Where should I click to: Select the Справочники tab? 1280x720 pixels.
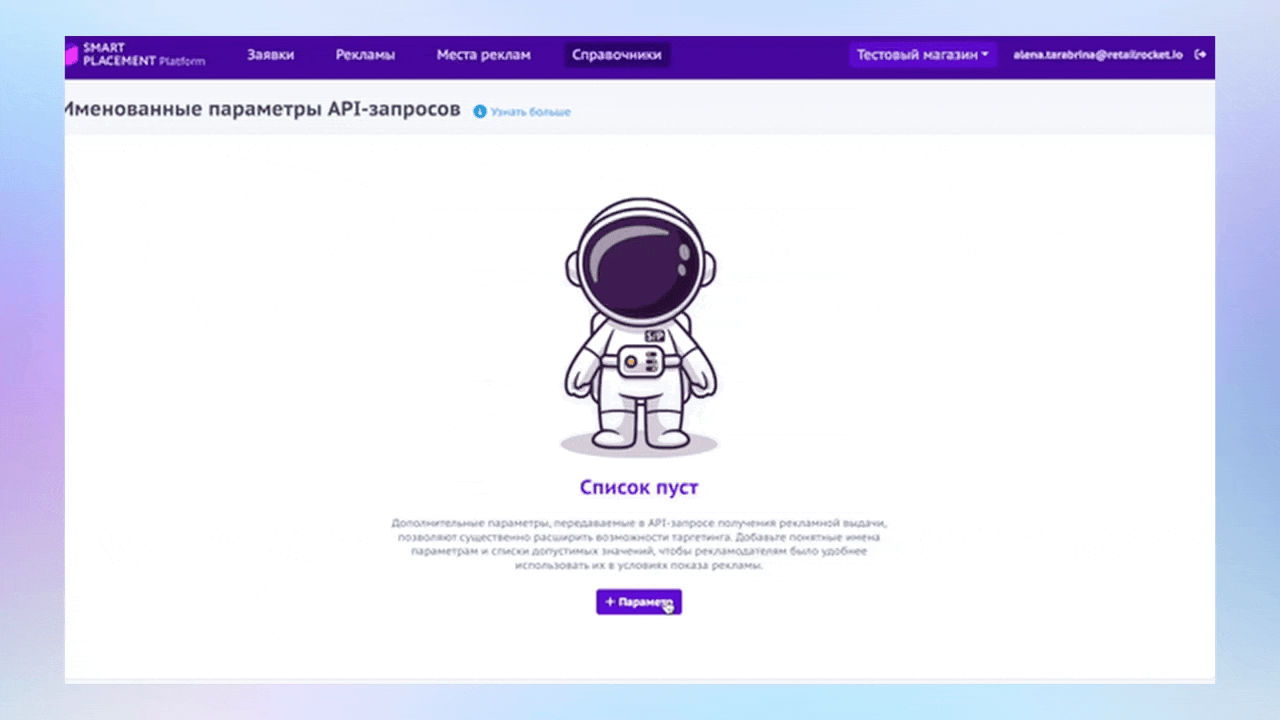[616, 55]
